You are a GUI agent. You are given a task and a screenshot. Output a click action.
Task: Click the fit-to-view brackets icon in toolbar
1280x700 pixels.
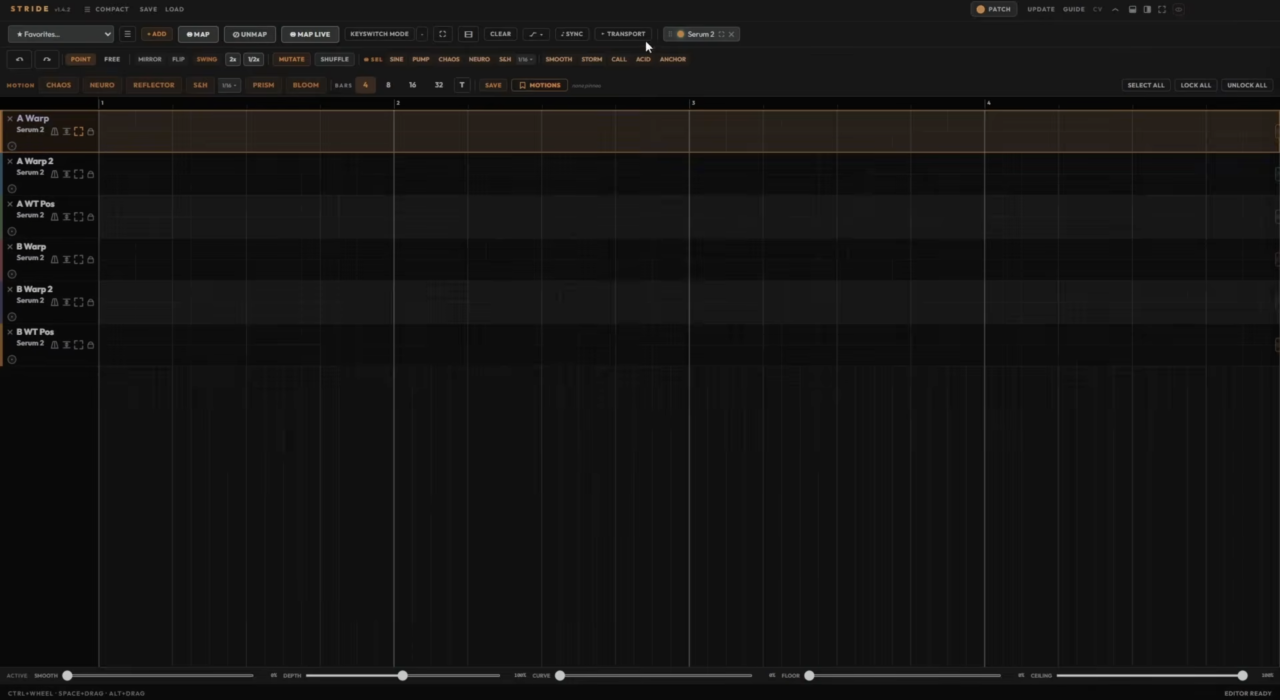click(442, 34)
